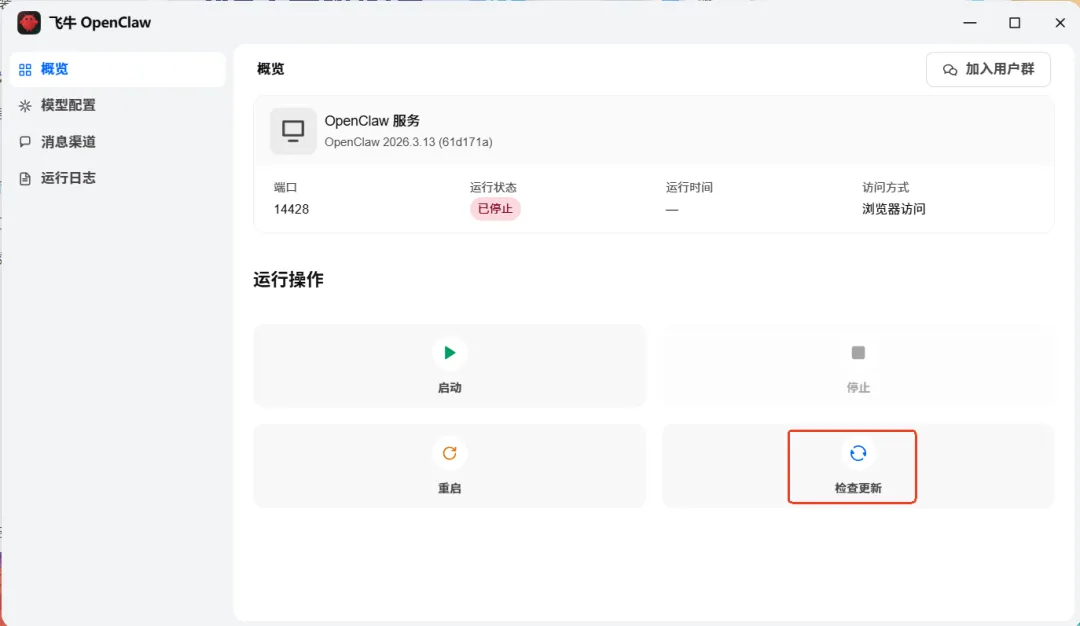Click the green play icon for 启动
Viewport: 1080px width, 626px height.
pos(450,353)
